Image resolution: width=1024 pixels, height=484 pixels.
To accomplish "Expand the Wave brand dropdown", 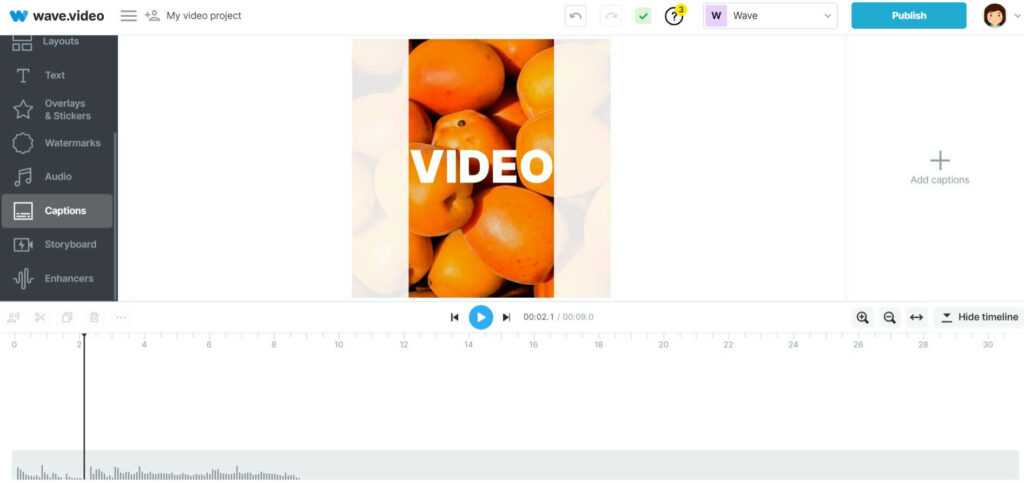I will (770, 16).
